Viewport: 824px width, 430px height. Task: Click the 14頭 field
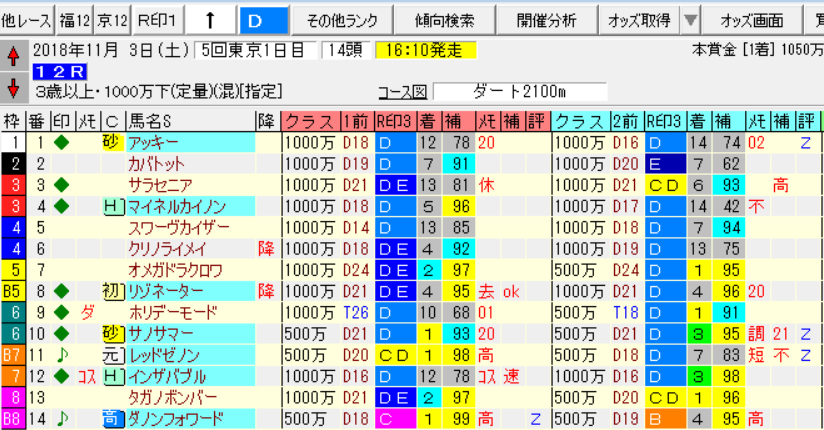345,50
